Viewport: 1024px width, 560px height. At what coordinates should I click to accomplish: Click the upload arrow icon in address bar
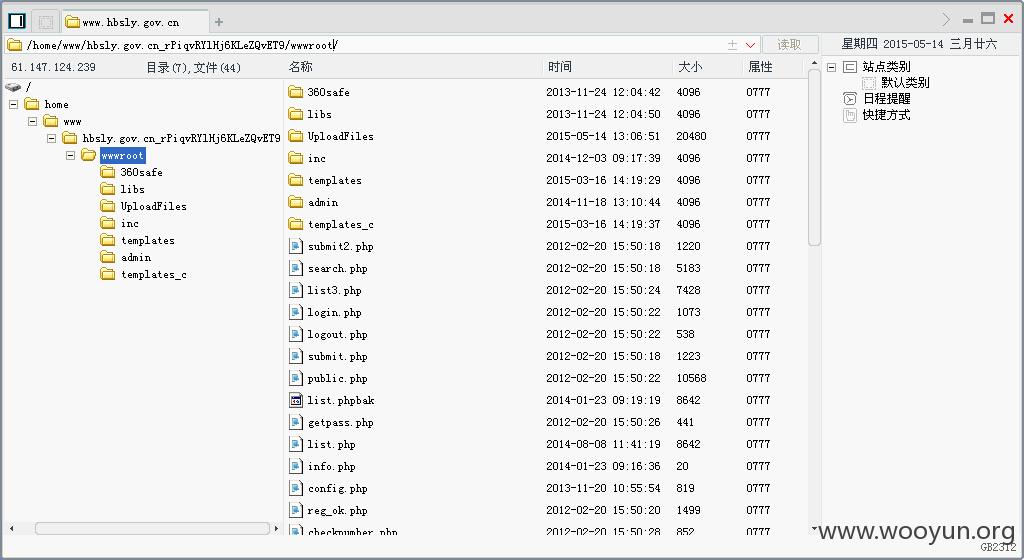coord(732,45)
